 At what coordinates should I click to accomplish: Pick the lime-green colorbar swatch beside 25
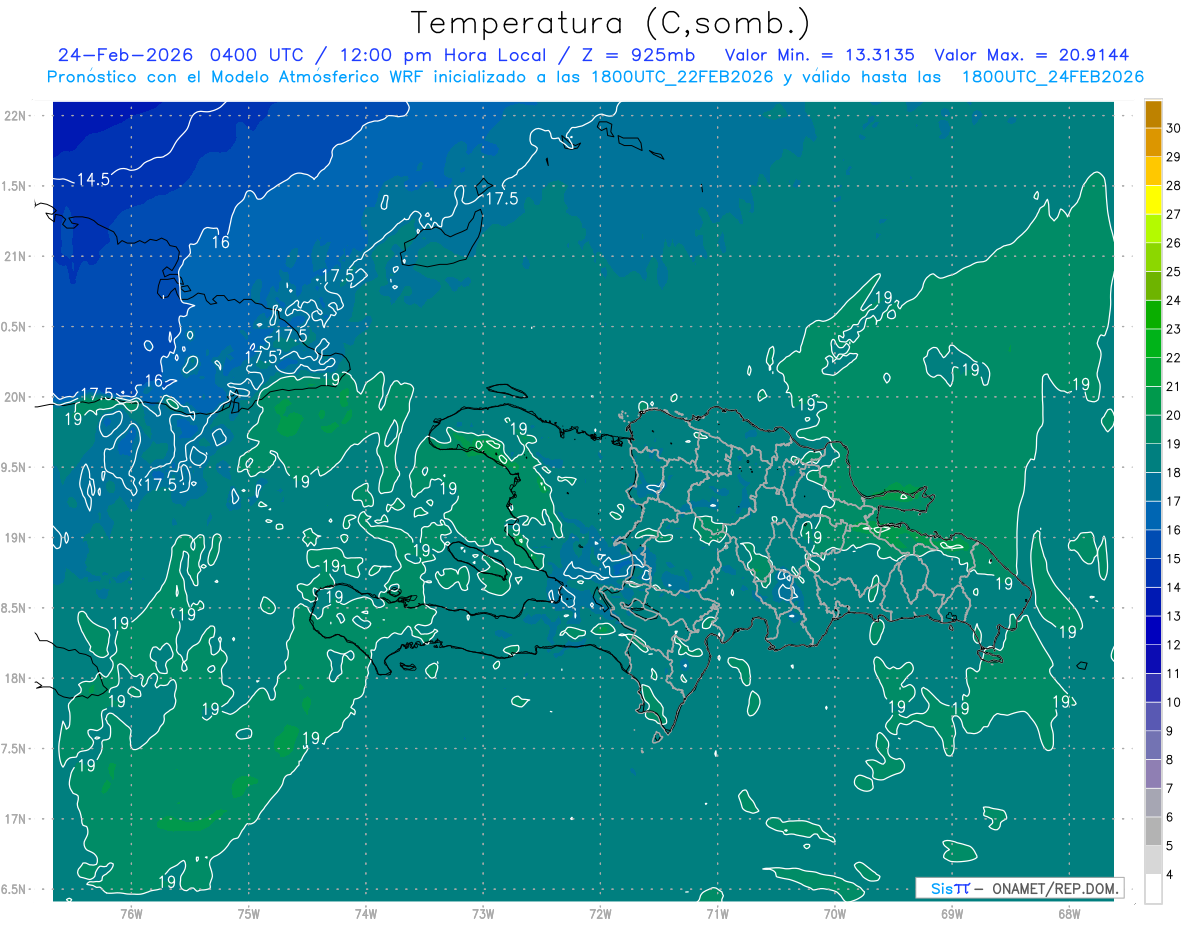point(1153,258)
